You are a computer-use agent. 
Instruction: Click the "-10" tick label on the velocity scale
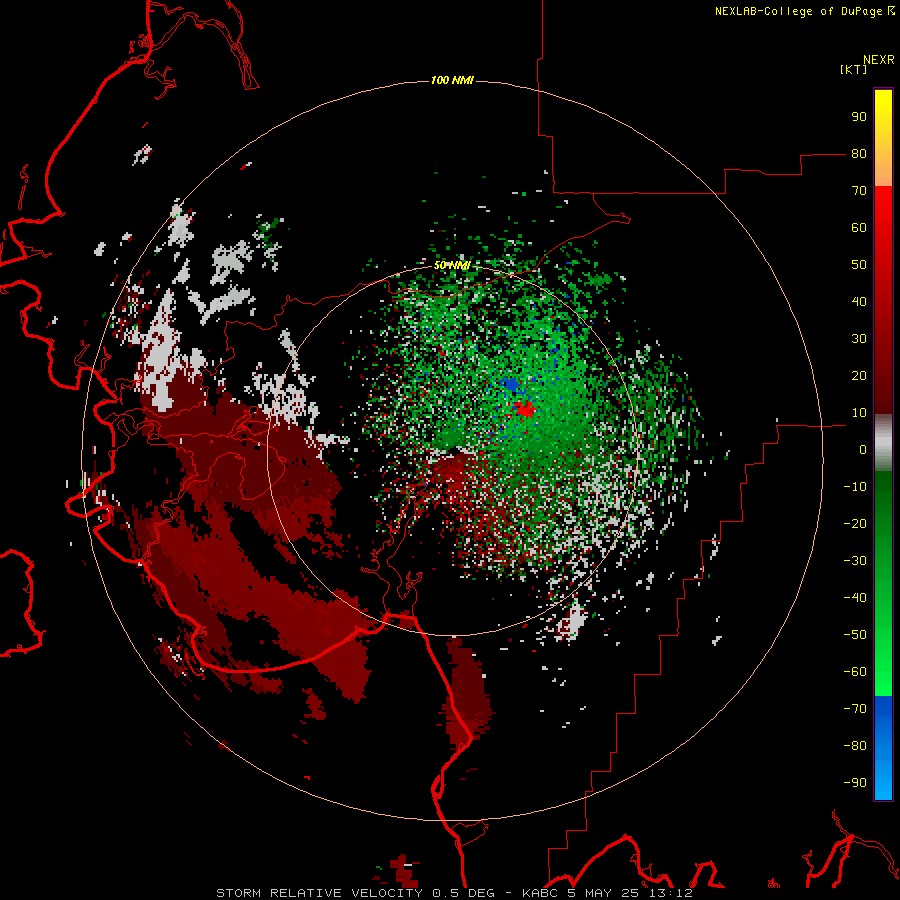(x=855, y=487)
